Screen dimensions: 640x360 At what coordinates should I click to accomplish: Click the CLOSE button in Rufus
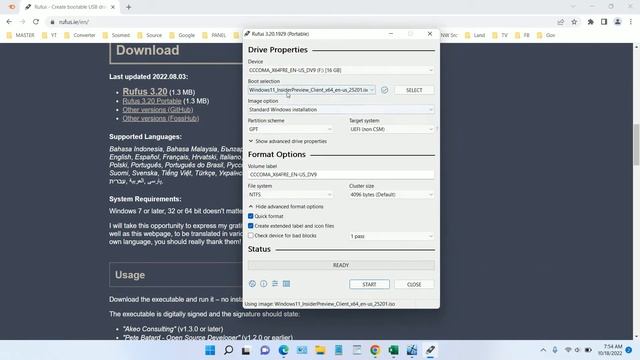tap(414, 284)
